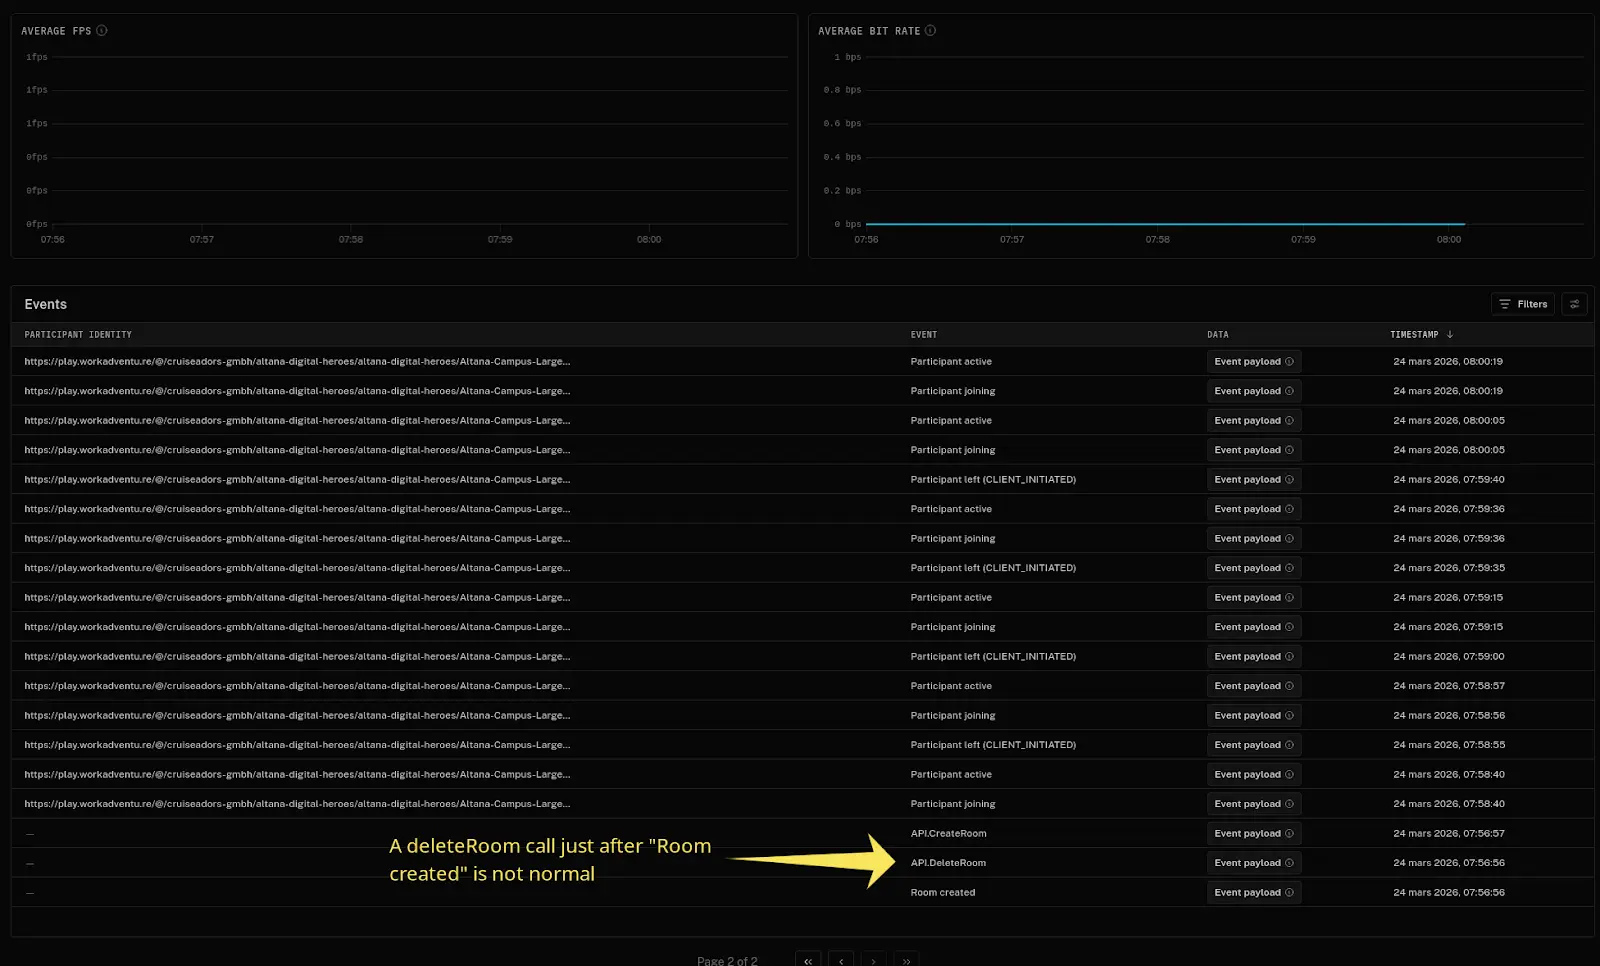The height and width of the screenshot is (966, 1600).
Task: Open Event payload for Participant left at 07:58:55
Action: [1254, 745]
